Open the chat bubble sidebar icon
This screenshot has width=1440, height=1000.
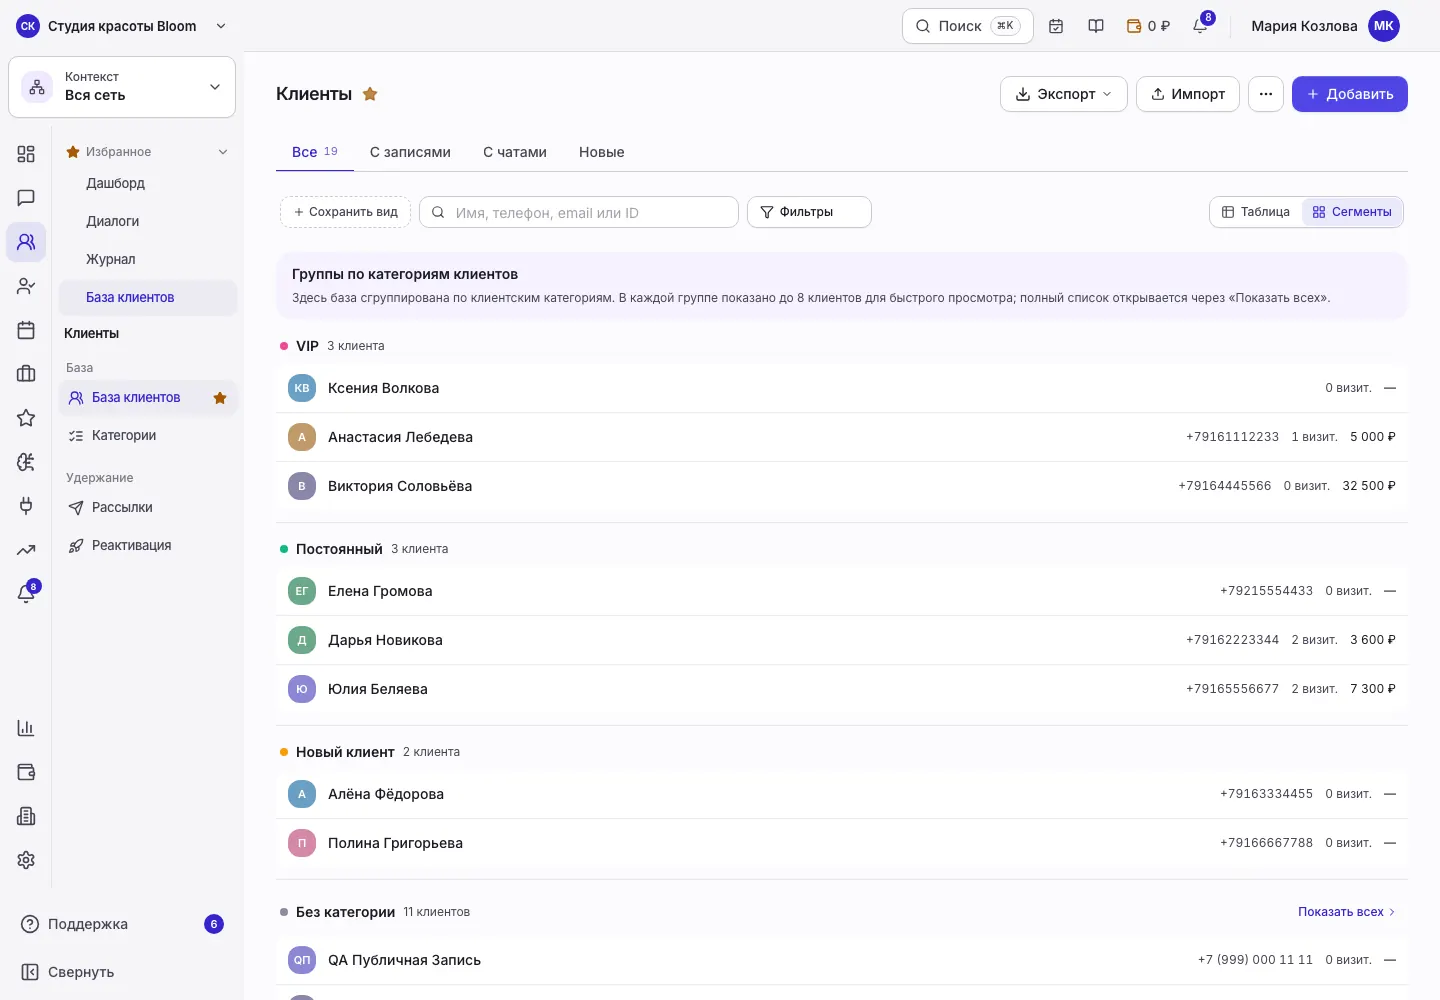[26, 198]
